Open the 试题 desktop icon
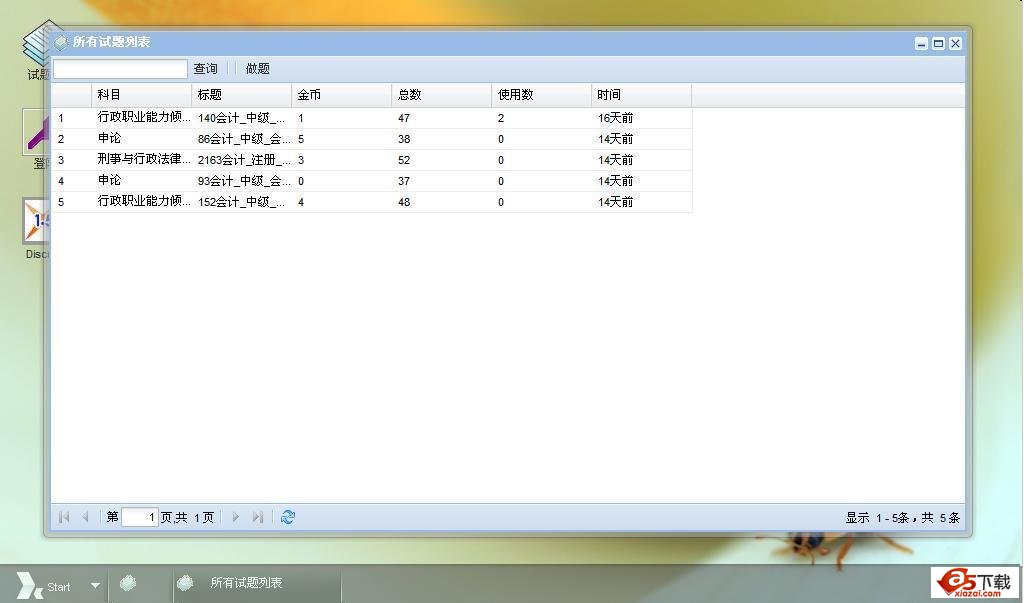Screen dimensions: 1024x603 [37, 51]
